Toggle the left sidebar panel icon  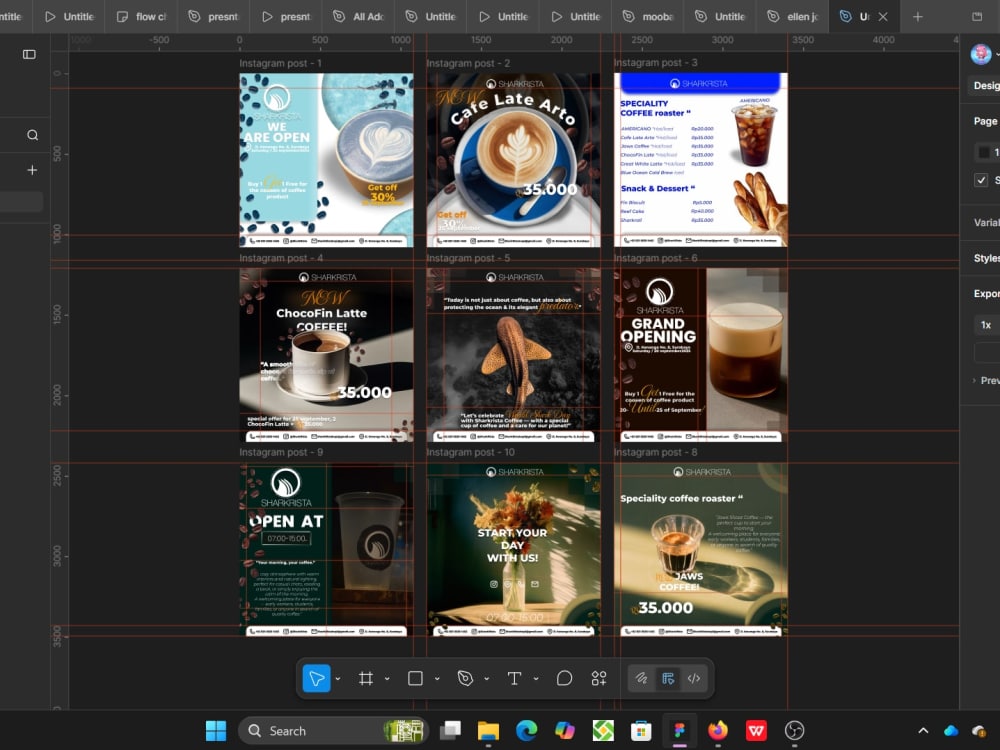point(29,54)
